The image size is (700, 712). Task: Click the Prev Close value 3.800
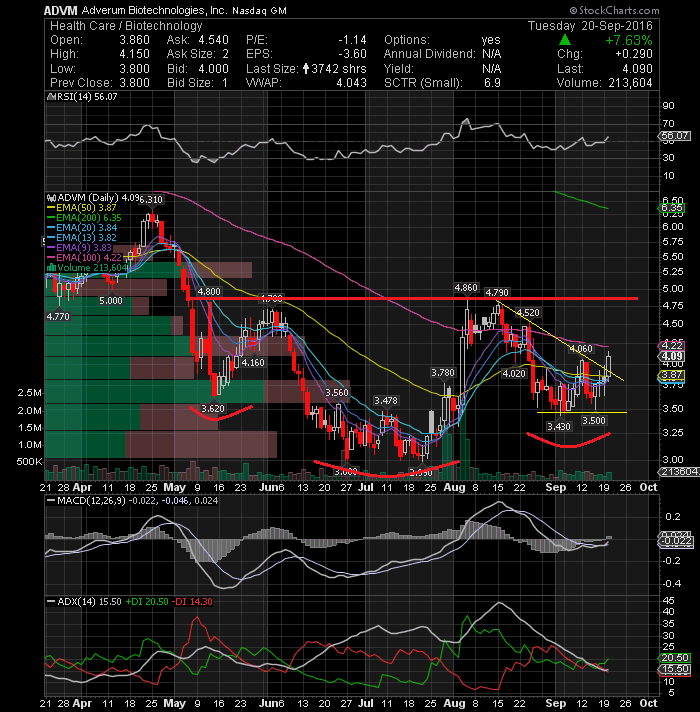pos(134,83)
